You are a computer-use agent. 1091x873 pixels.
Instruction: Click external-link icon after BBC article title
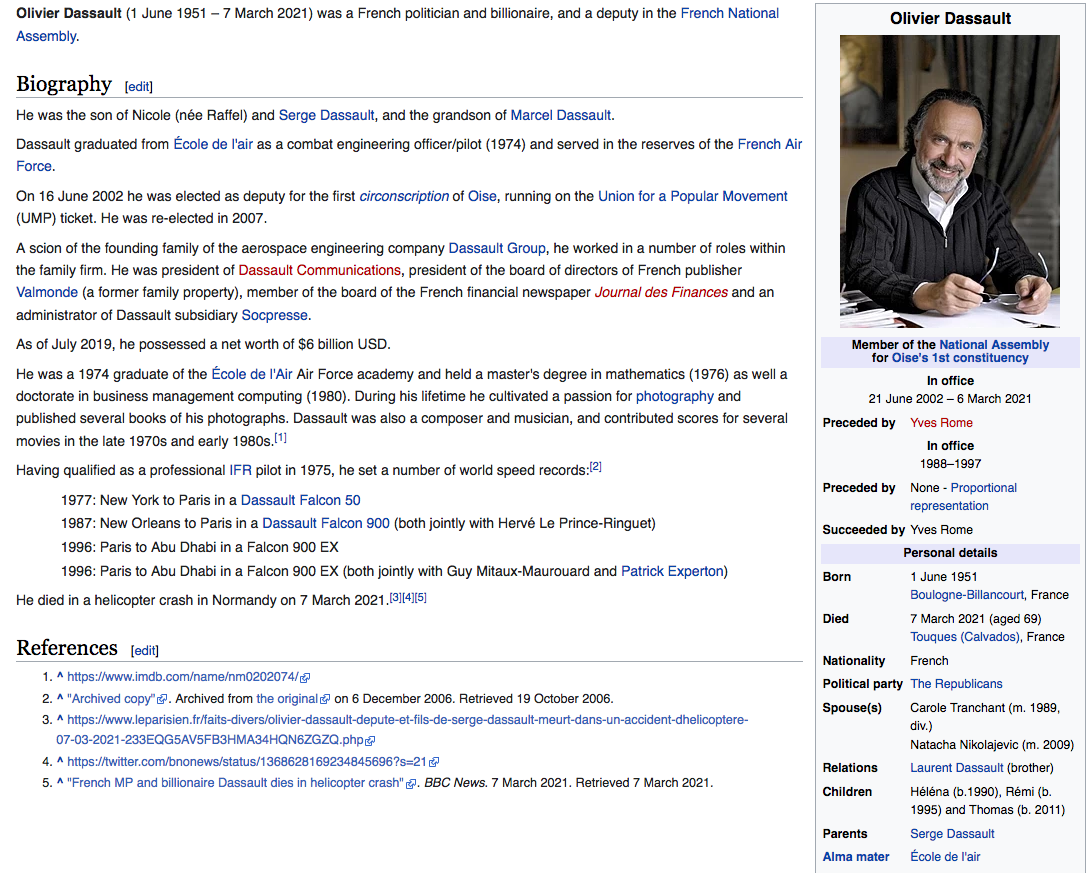[x=411, y=784]
